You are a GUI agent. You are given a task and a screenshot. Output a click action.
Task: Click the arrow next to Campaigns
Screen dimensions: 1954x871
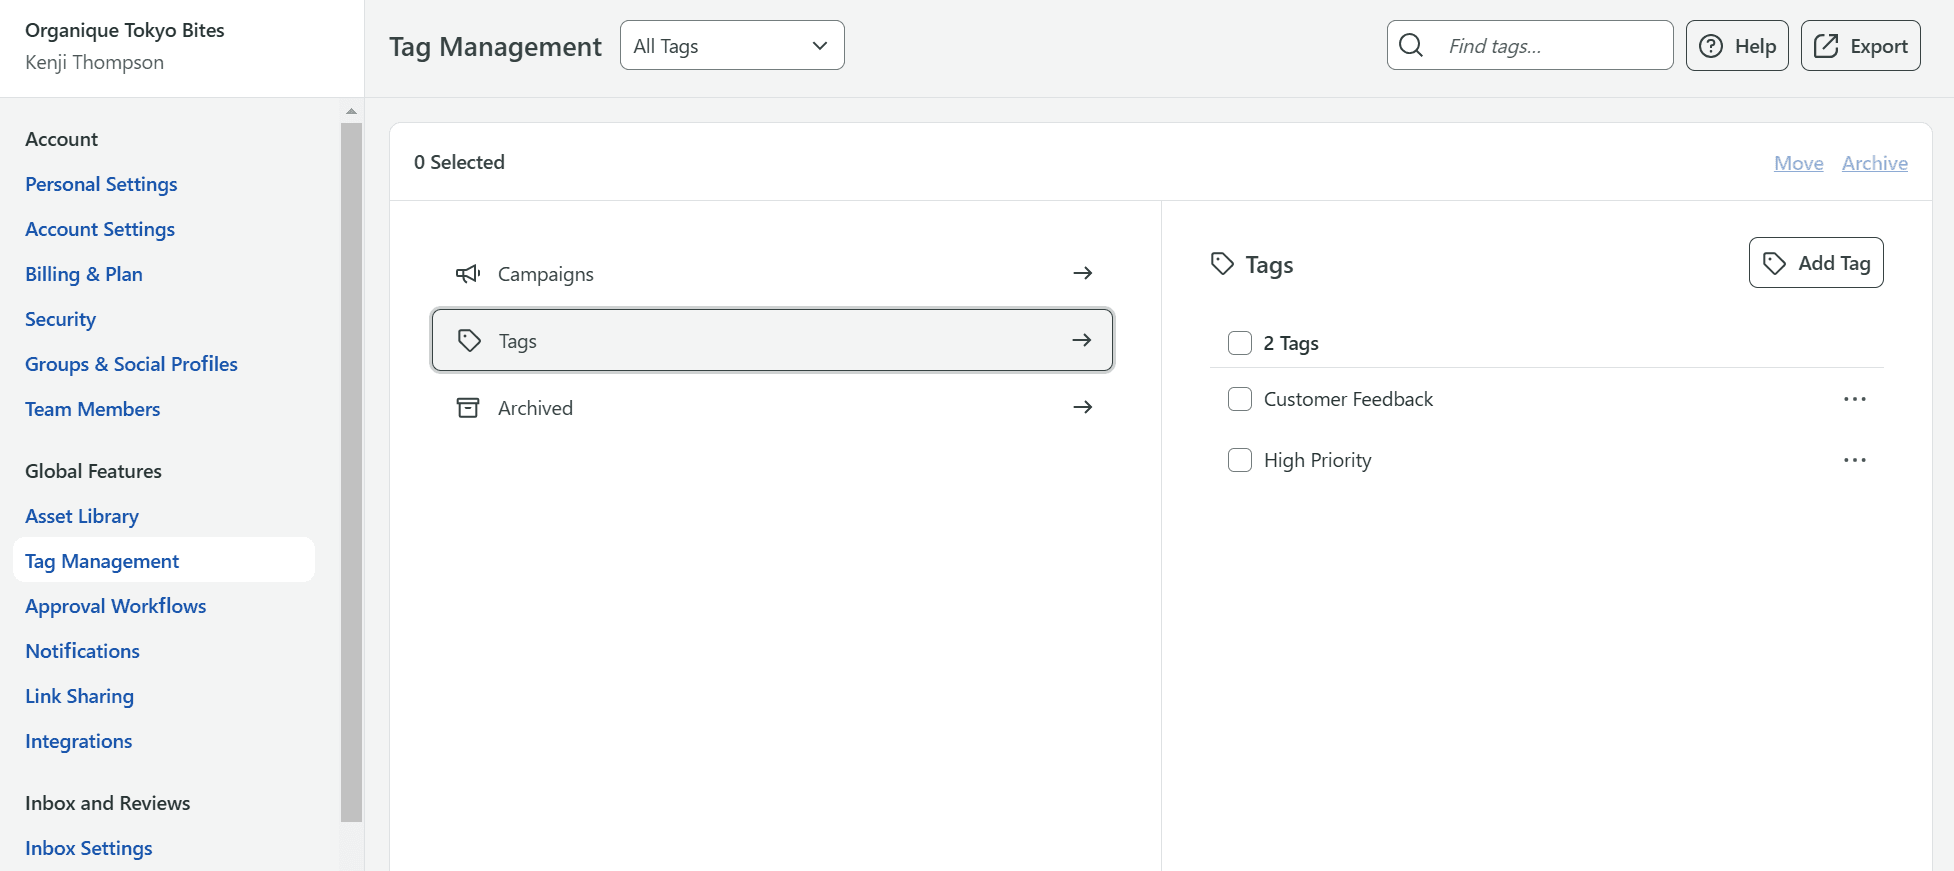pos(1082,274)
